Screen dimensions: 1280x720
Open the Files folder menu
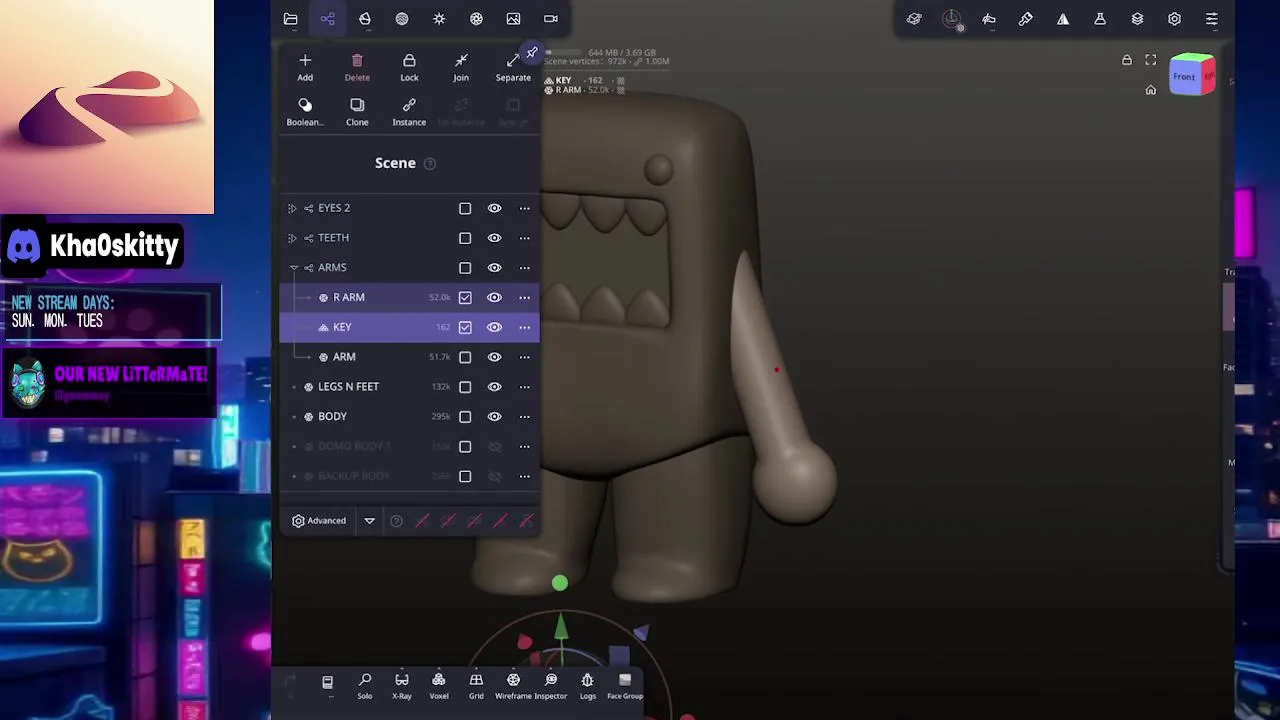pos(290,19)
